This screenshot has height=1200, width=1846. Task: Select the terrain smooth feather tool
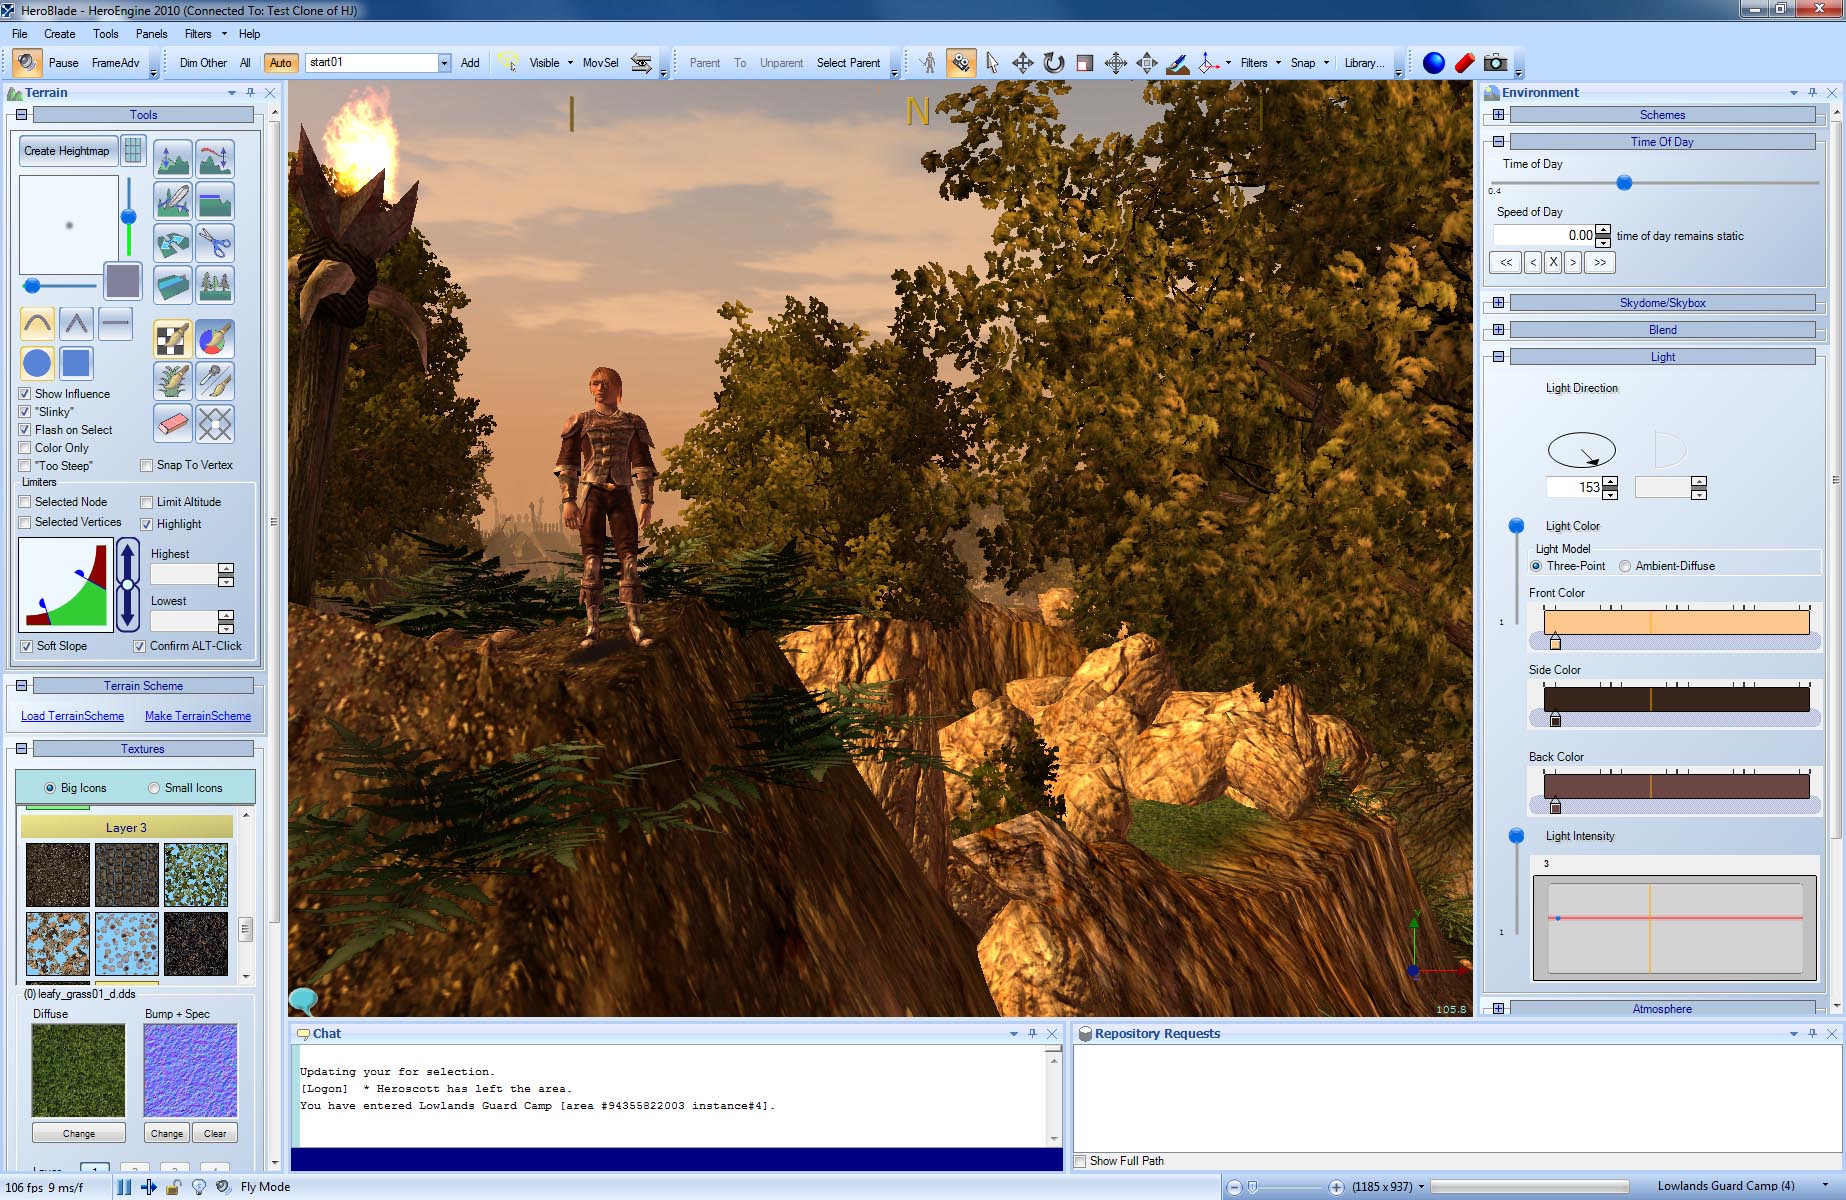[173, 201]
